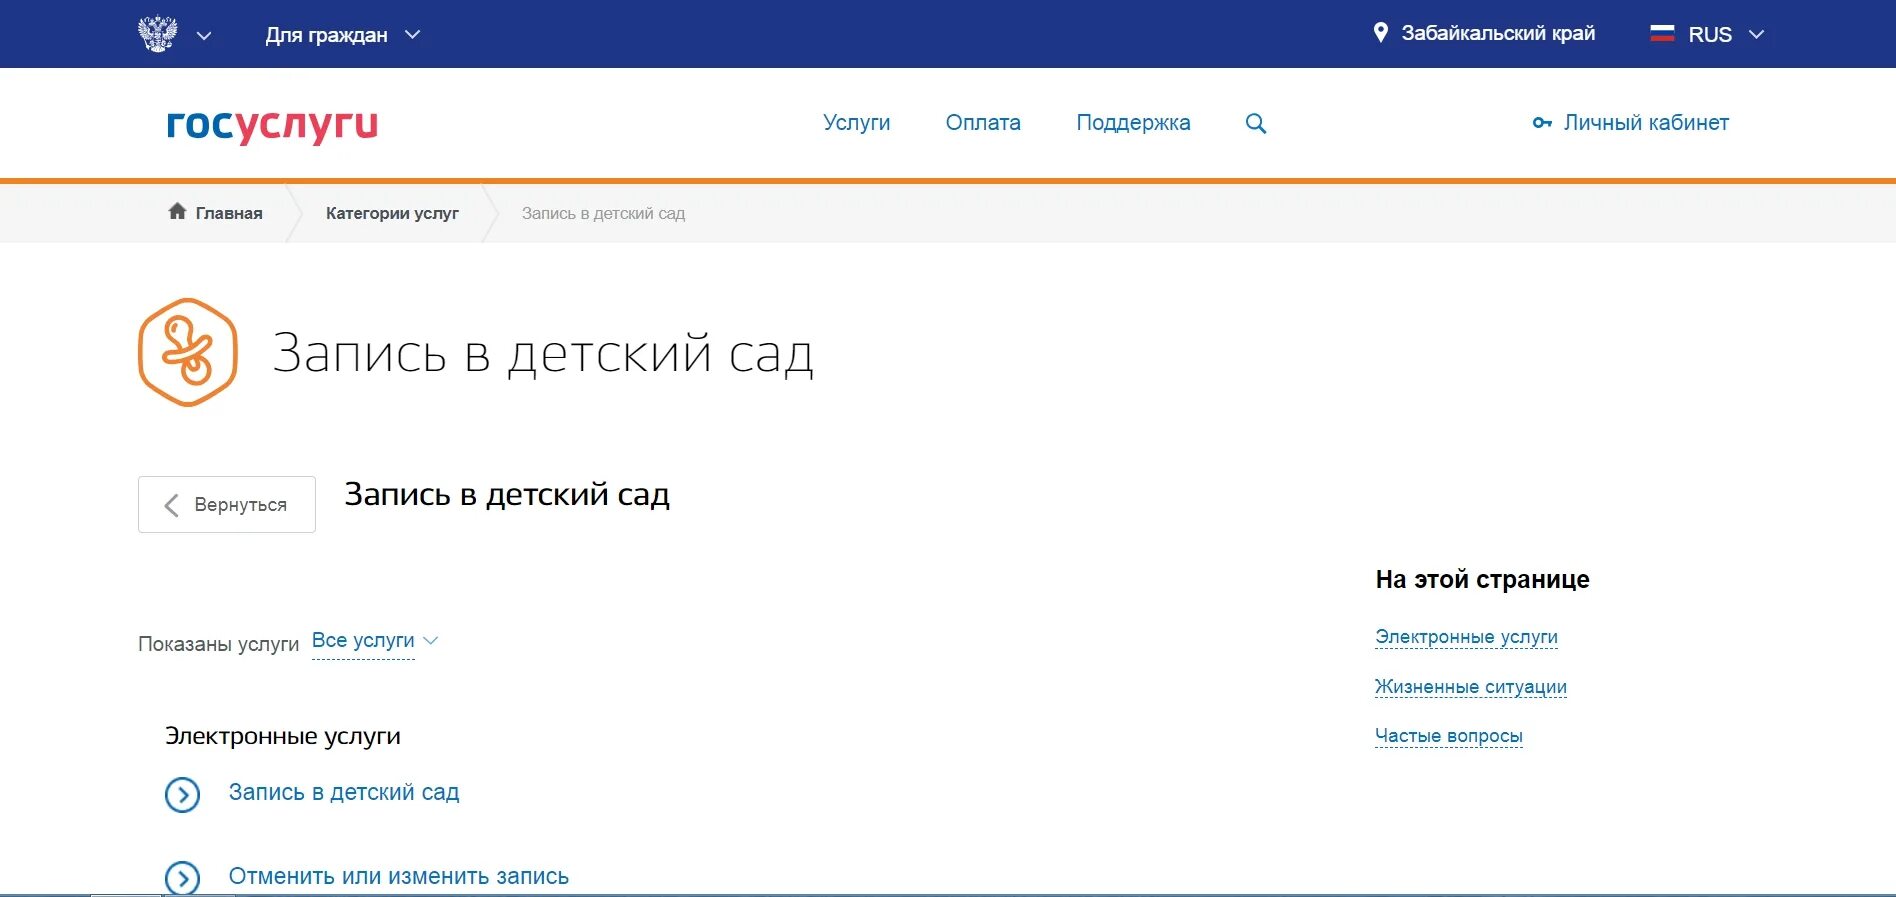Go to the госуслуги logo homepage
1896x897 pixels.
point(272,125)
